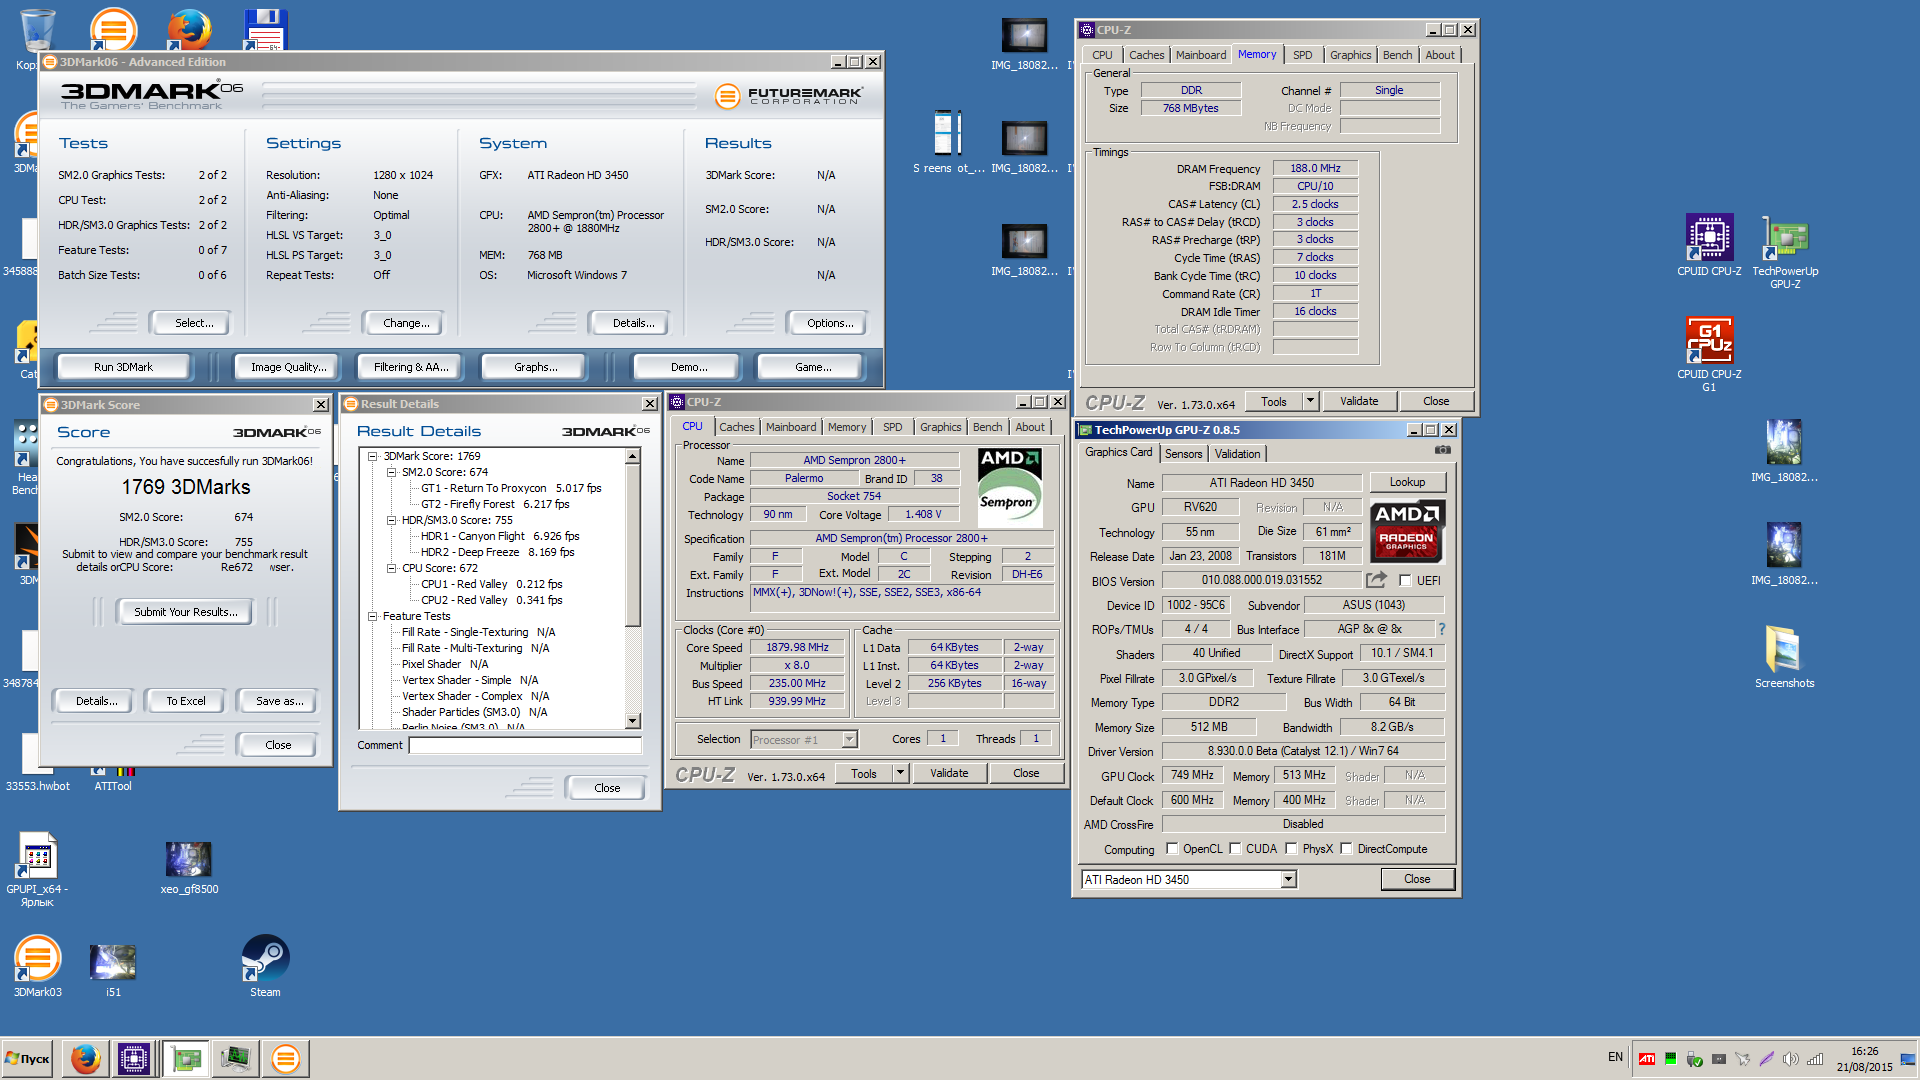1920x1080 pixels.
Task: Open the SPD tab in the upper CPU-Z window
Action: point(1302,55)
